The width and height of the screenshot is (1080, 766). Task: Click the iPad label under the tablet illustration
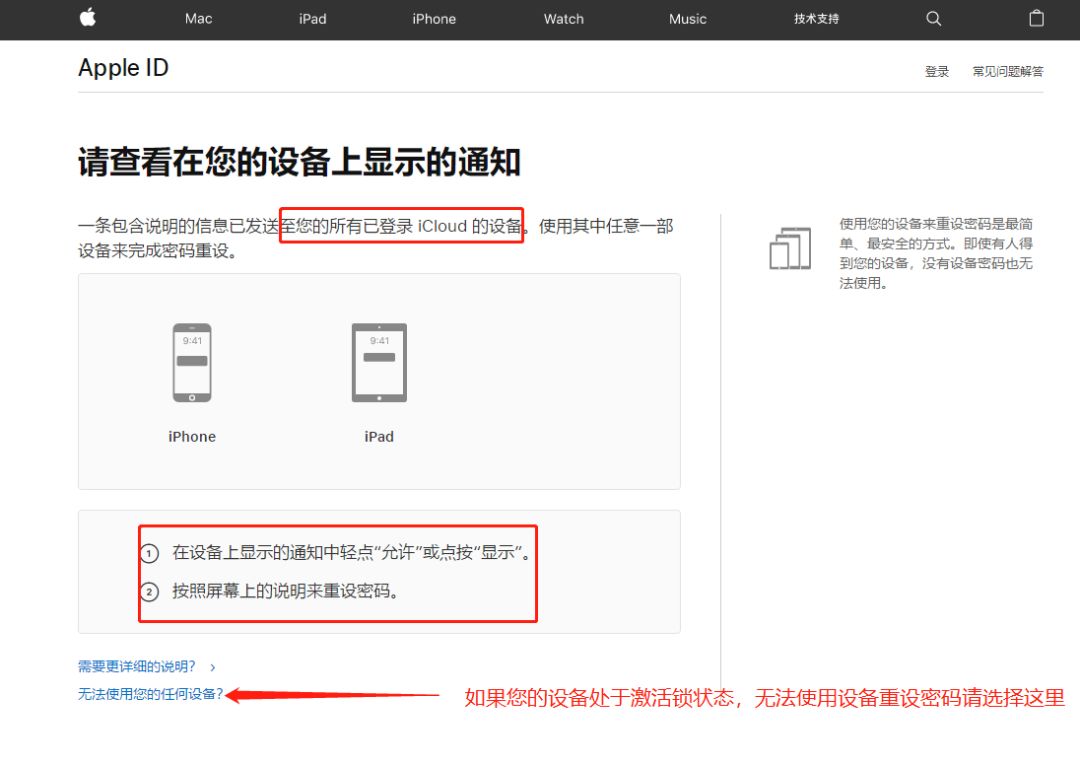pos(378,436)
